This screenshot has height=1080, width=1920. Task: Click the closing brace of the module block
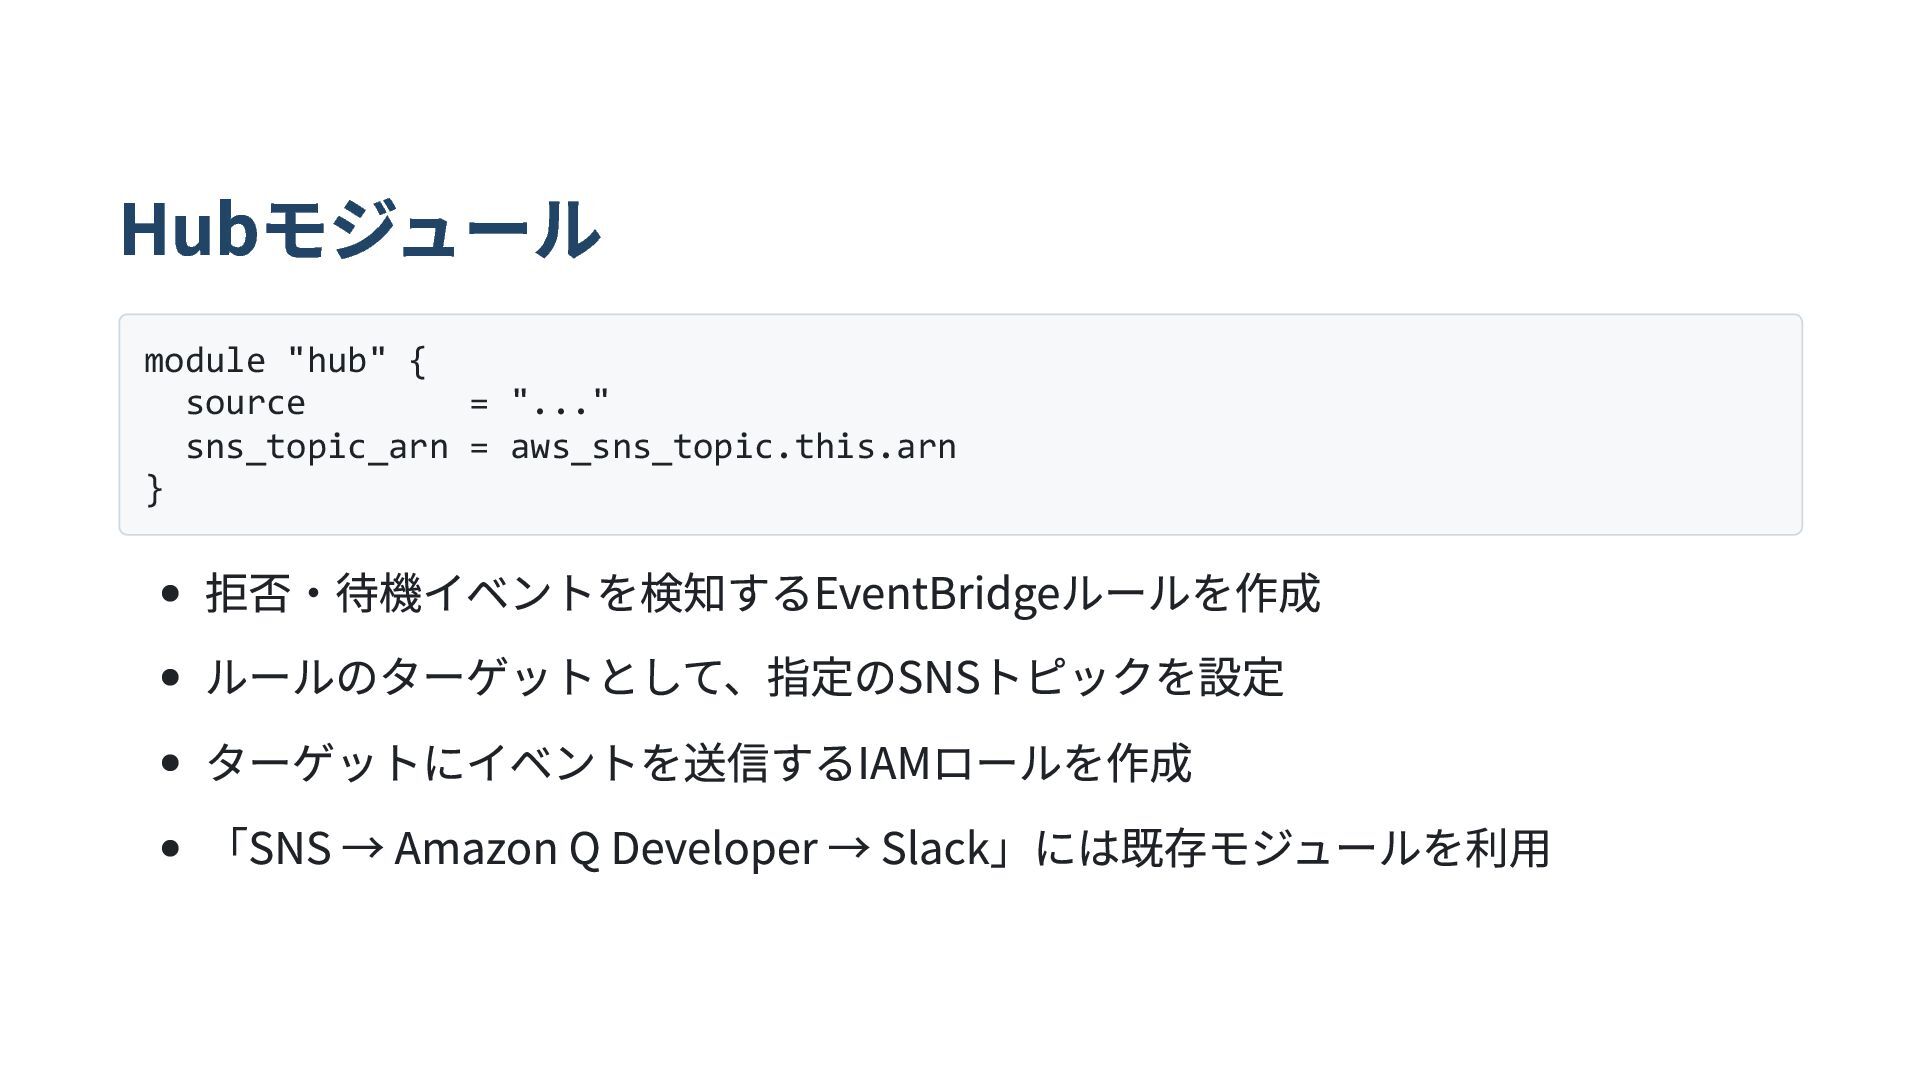point(154,490)
